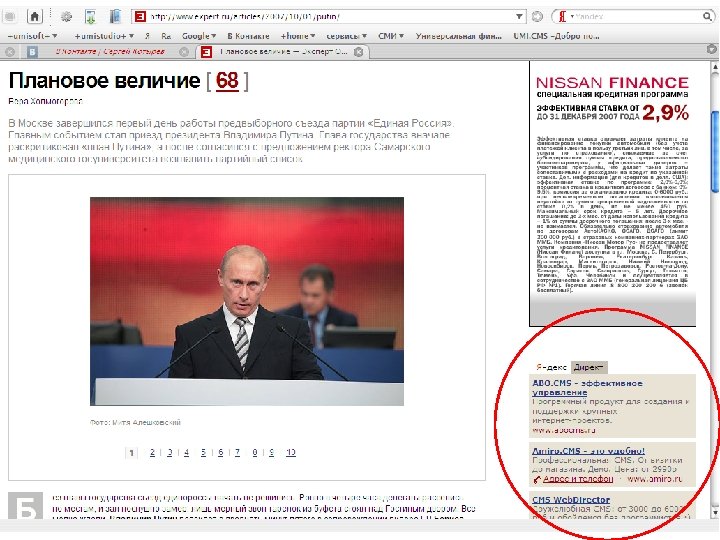Reload the page with the round button
The width and height of the screenshot is (720, 540).
point(537,17)
